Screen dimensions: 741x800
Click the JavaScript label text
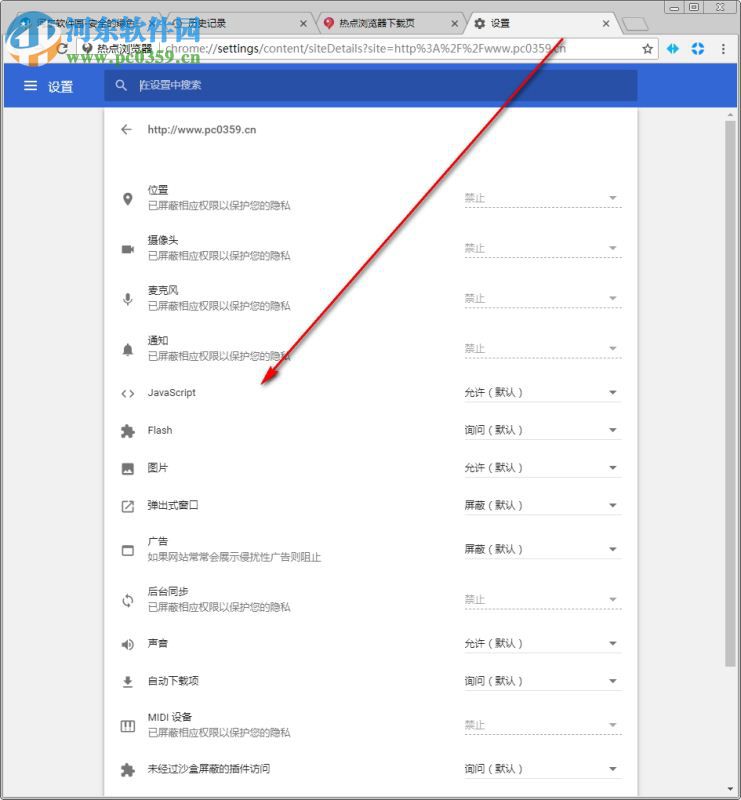point(171,392)
